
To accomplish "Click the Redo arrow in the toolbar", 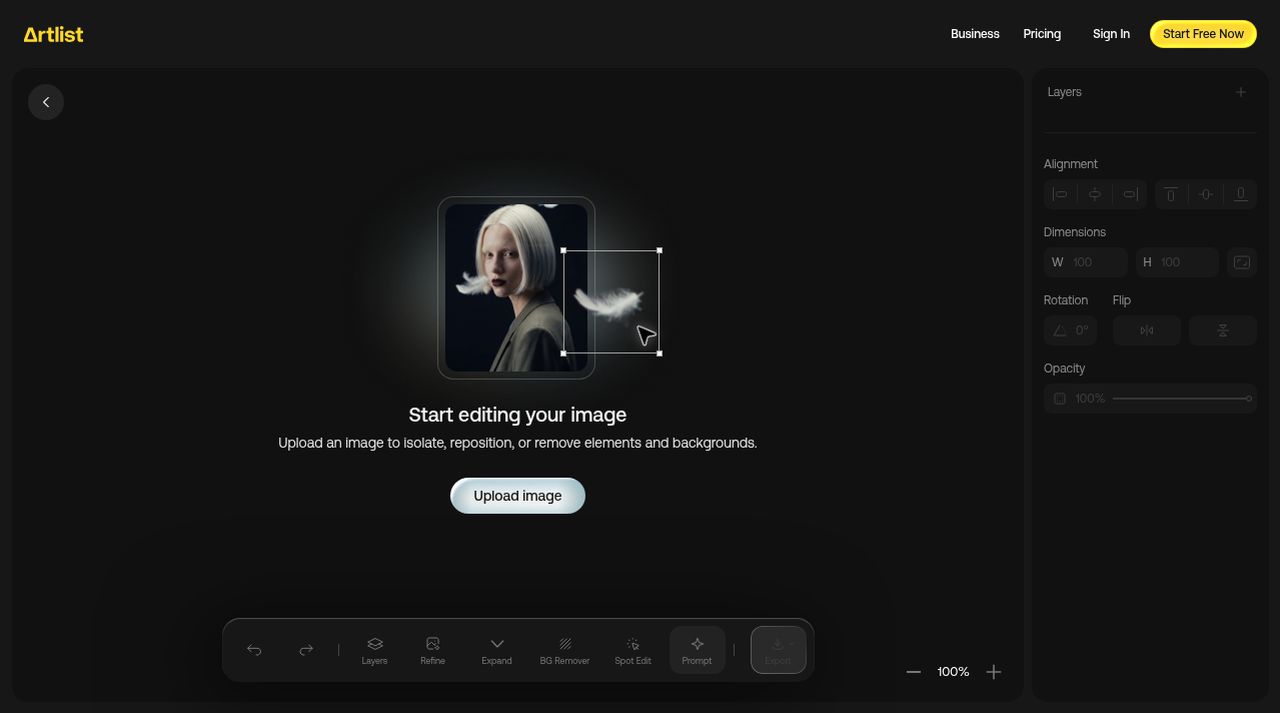I will (x=306, y=650).
